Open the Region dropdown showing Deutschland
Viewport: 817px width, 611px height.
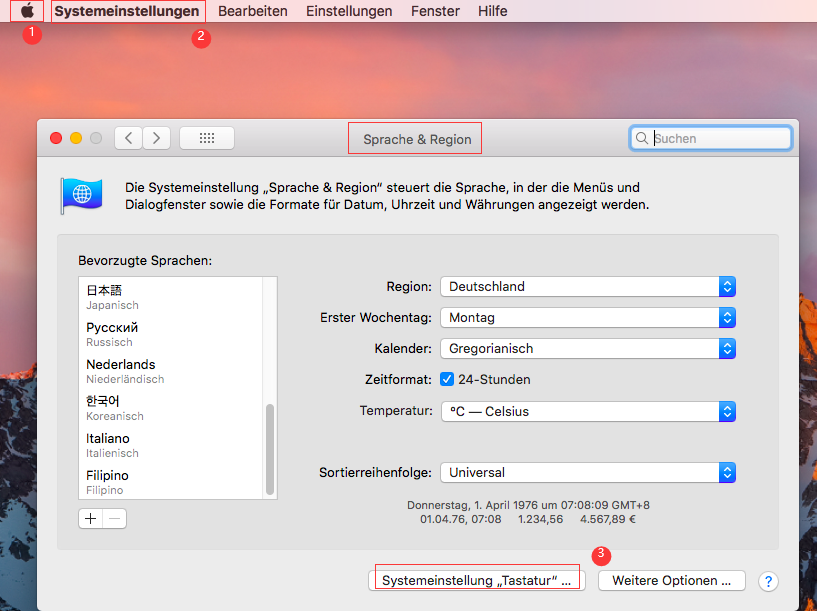coord(588,286)
